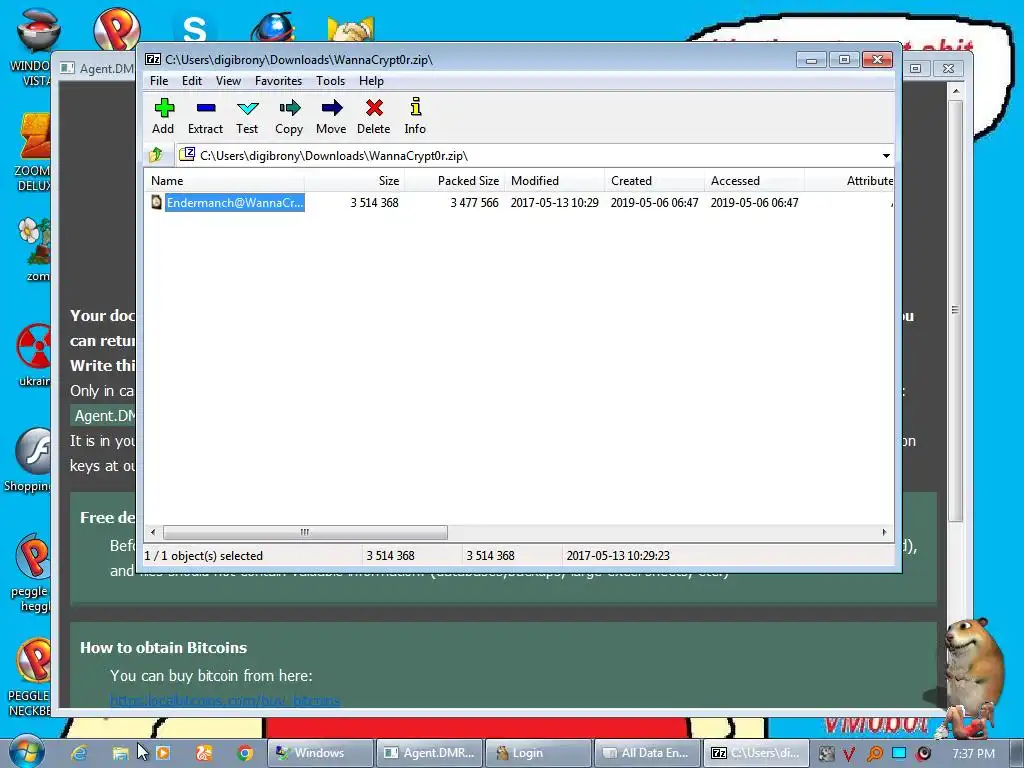Screen dimensions: 1024x768
Task: Sort by the Created column header
Action: (654, 181)
